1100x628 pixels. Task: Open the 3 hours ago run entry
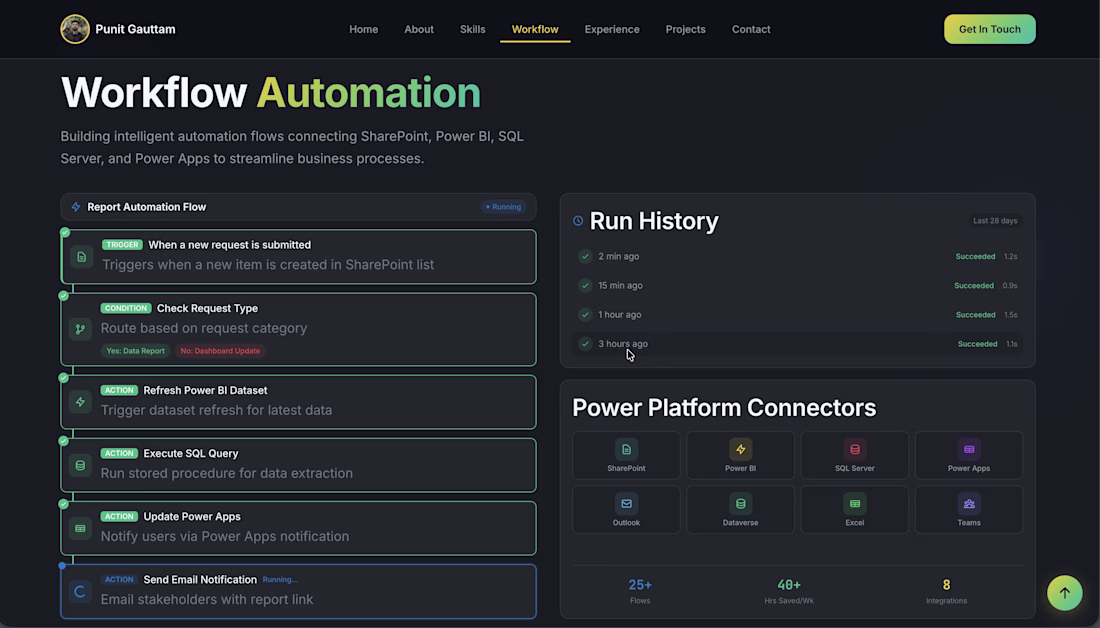point(798,344)
